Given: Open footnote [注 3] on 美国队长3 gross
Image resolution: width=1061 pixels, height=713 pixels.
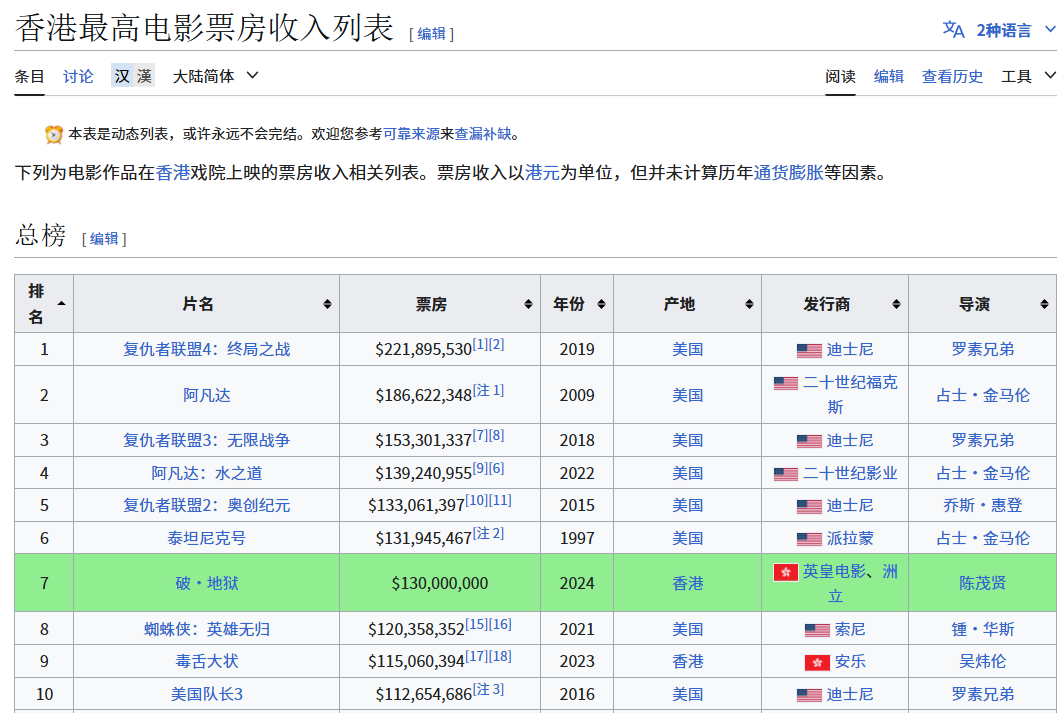Looking at the screenshot, I should [x=488, y=689].
